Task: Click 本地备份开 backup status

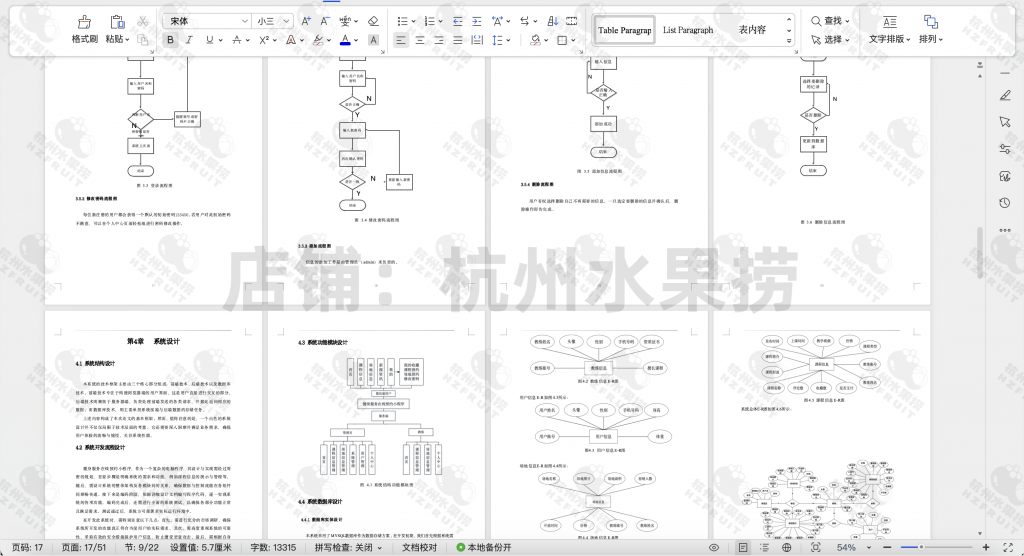Action: coord(484,548)
